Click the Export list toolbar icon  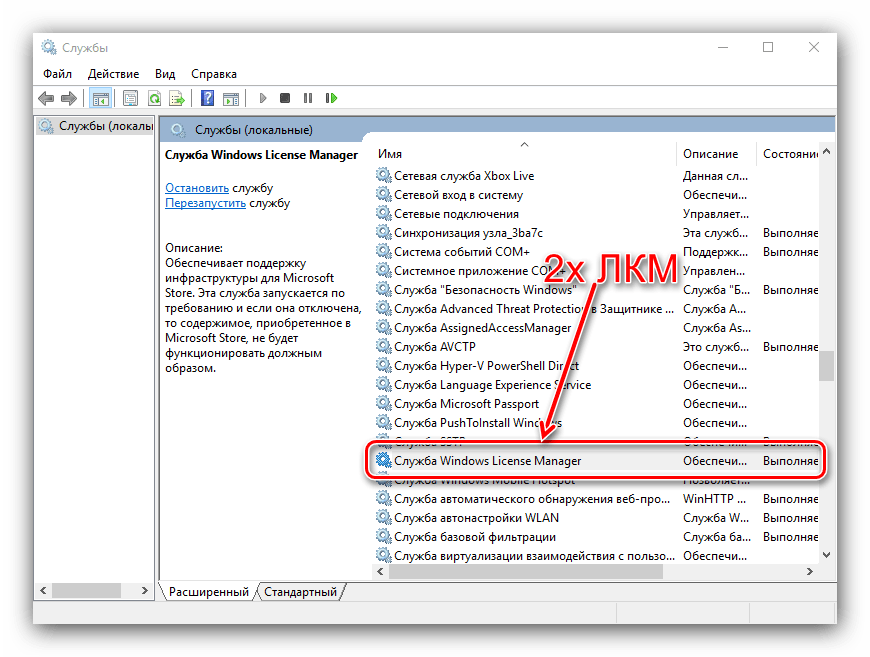pyautogui.click(x=177, y=98)
